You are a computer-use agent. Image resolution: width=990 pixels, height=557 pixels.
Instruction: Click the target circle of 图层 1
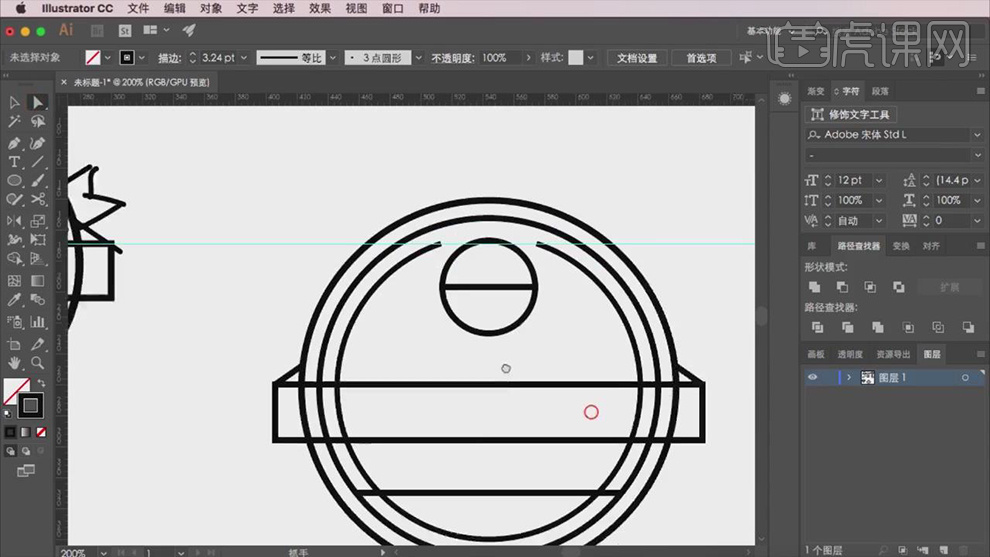(x=965, y=378)
